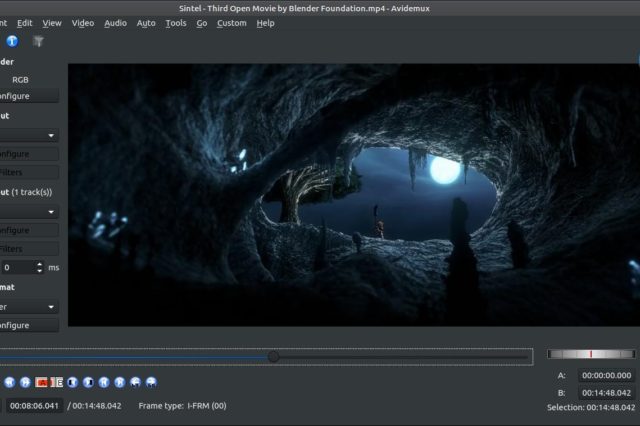The image size is (640, 426).
Task: Set selection marker B
Action: tap(57, 382)
